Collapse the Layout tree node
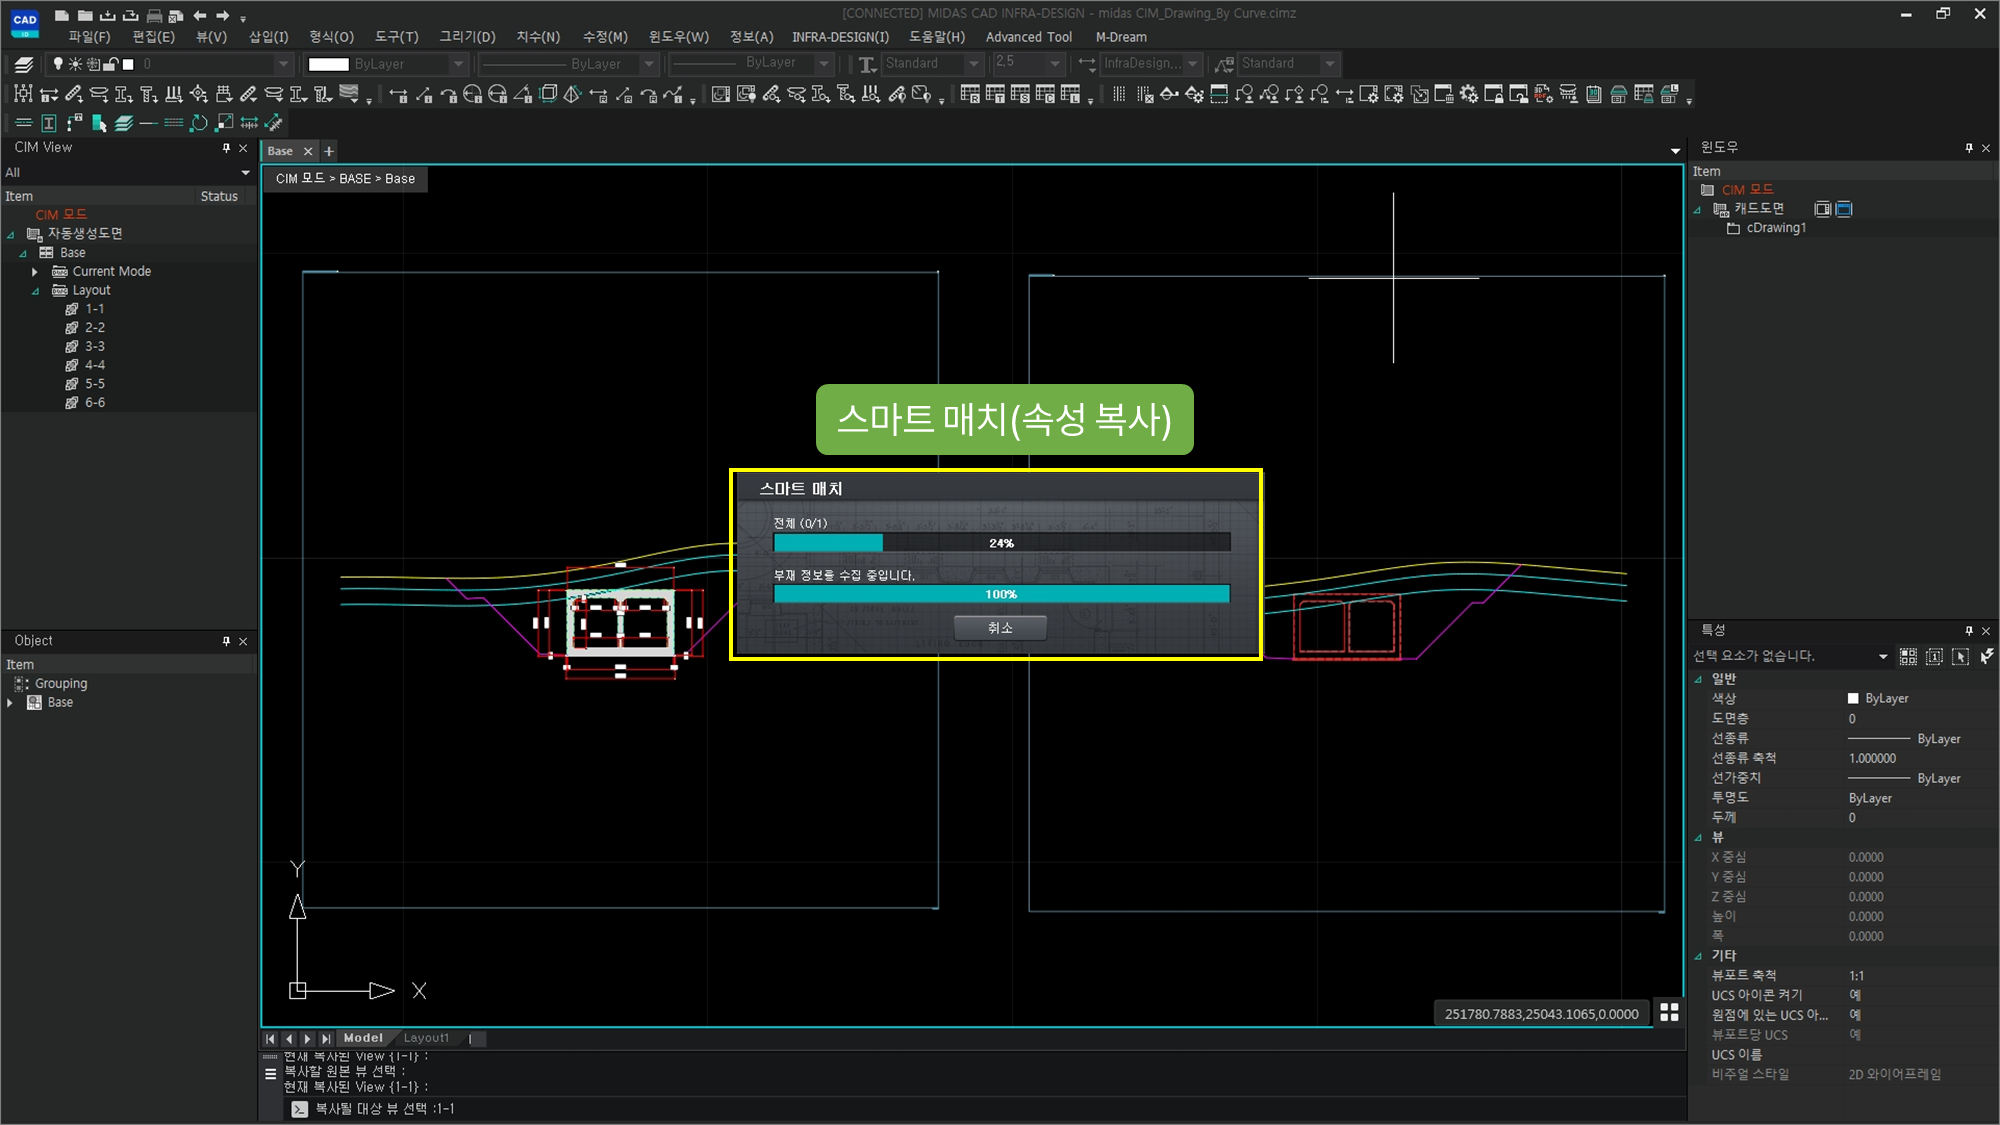The image size is (2000, 1125). [x=35, y=291]
